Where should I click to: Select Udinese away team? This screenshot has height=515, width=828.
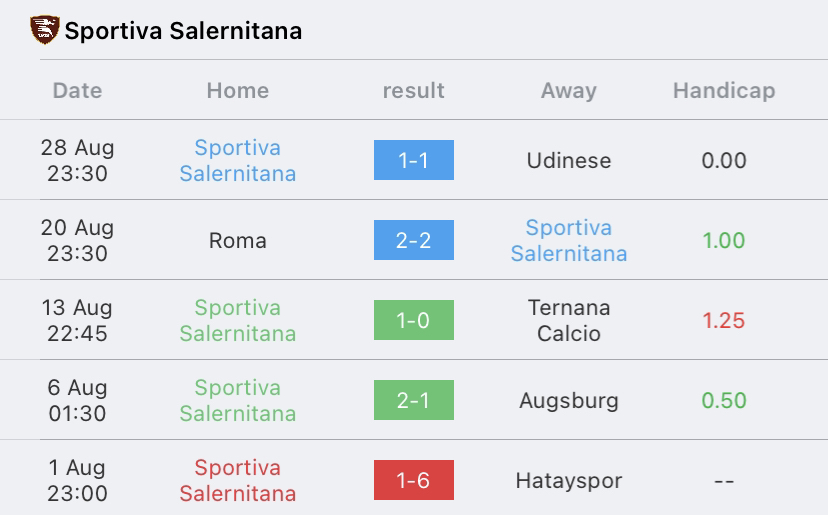pos(569,161)
